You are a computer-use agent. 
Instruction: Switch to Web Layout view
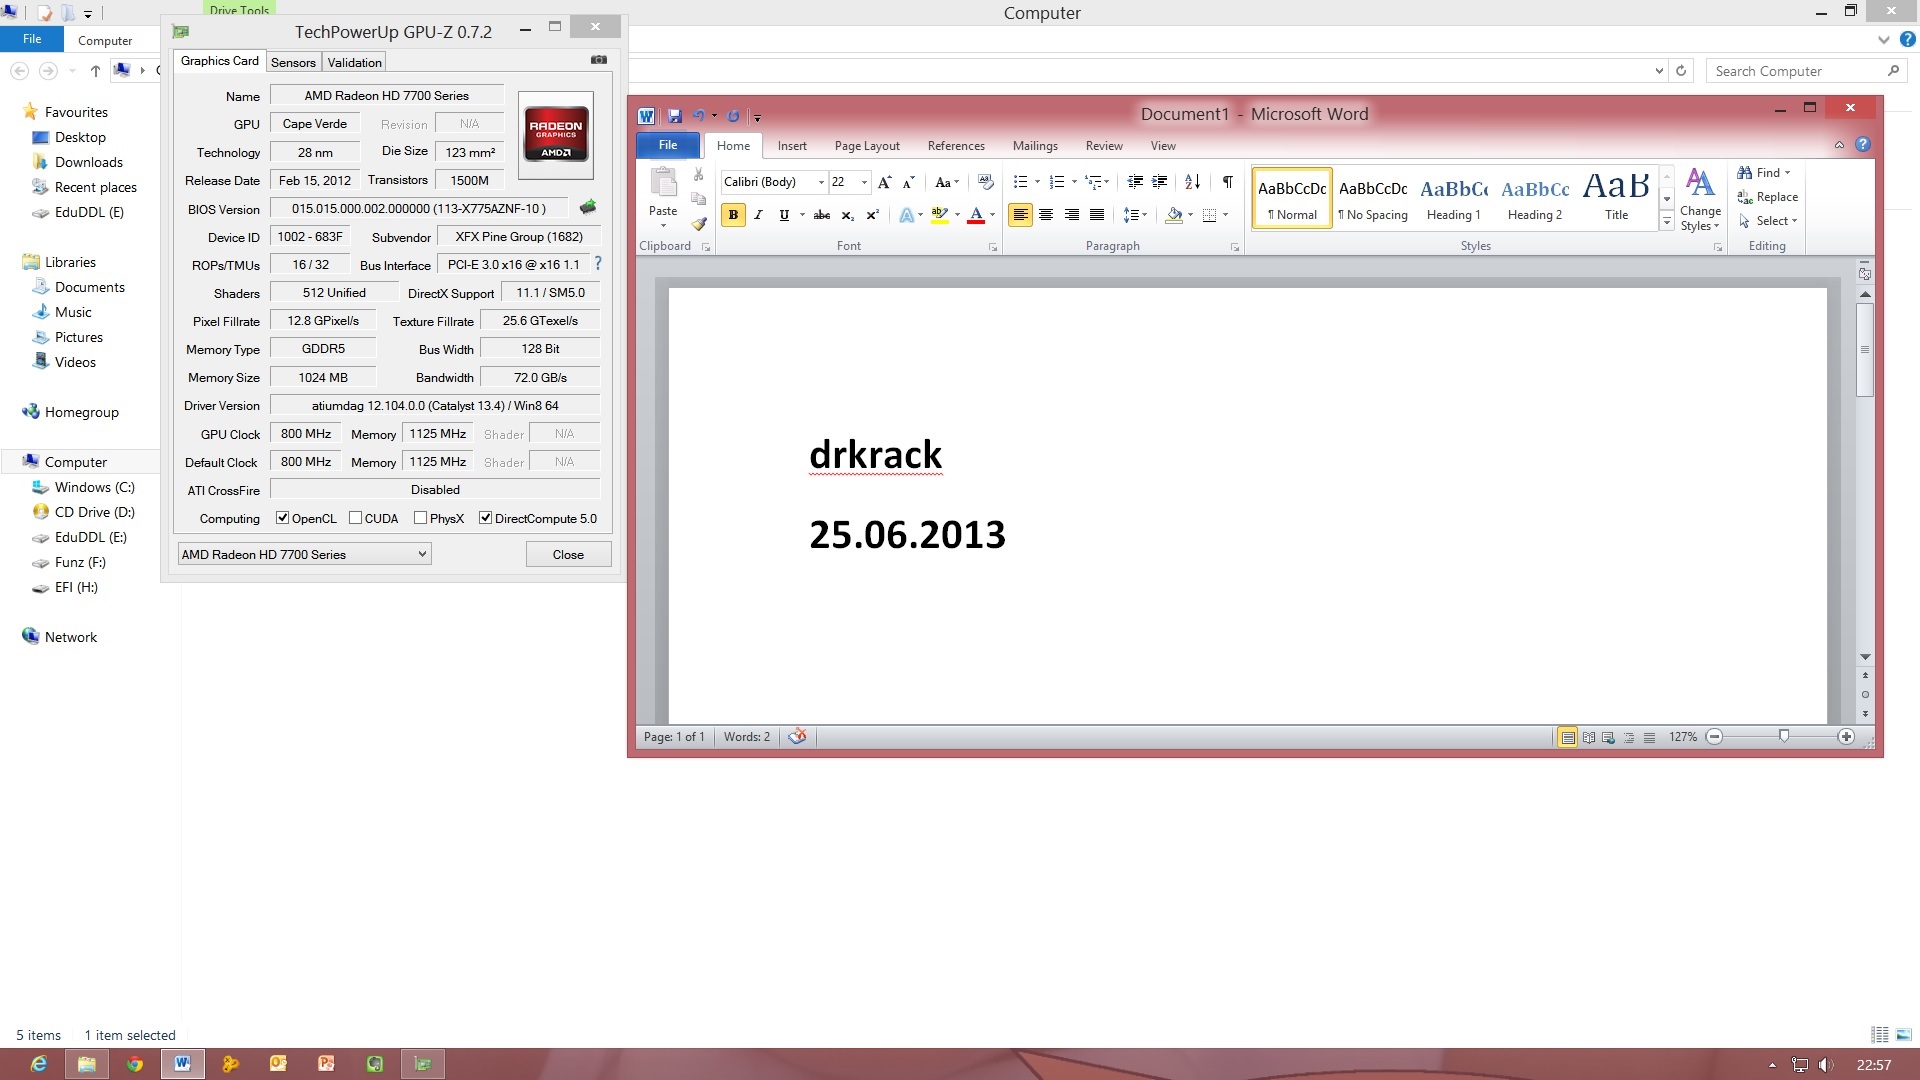click(x=1608, y=738)
